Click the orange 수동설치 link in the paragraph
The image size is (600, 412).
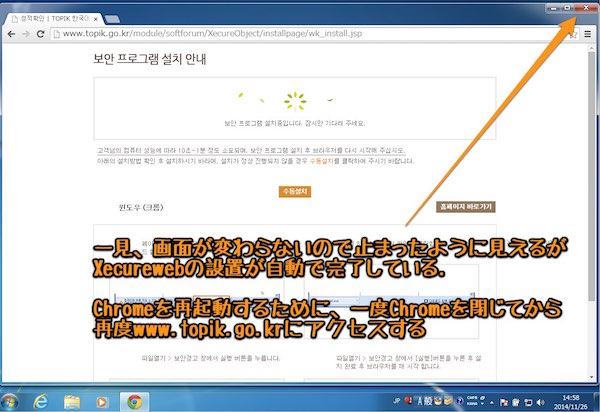tap(321, 161)
